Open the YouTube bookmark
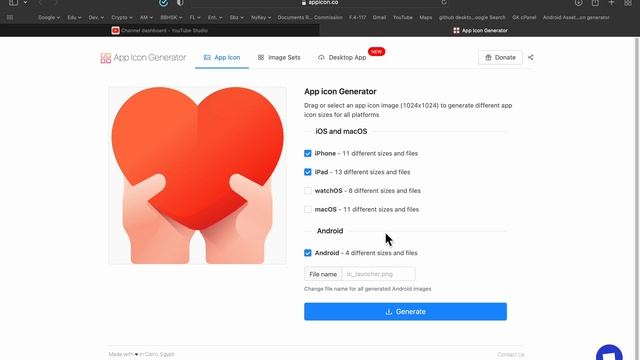Image resolution: width=640 pixels, height=360 pixels. [x=402, y=18]
